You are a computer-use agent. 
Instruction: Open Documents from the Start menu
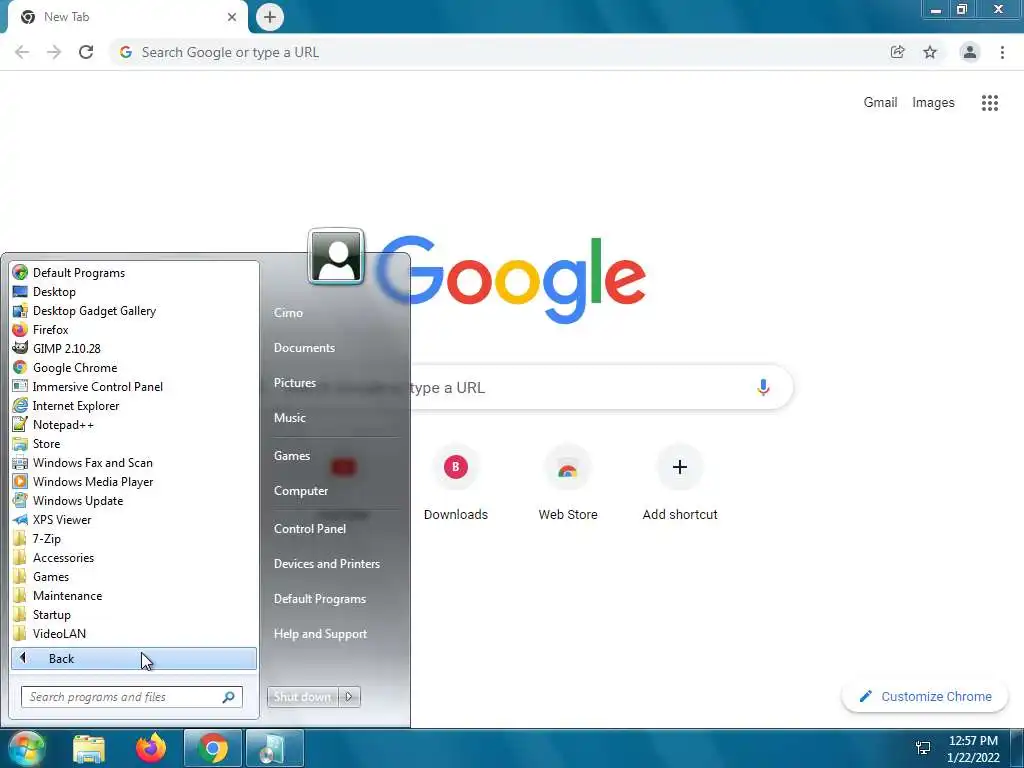pos(304,347)
